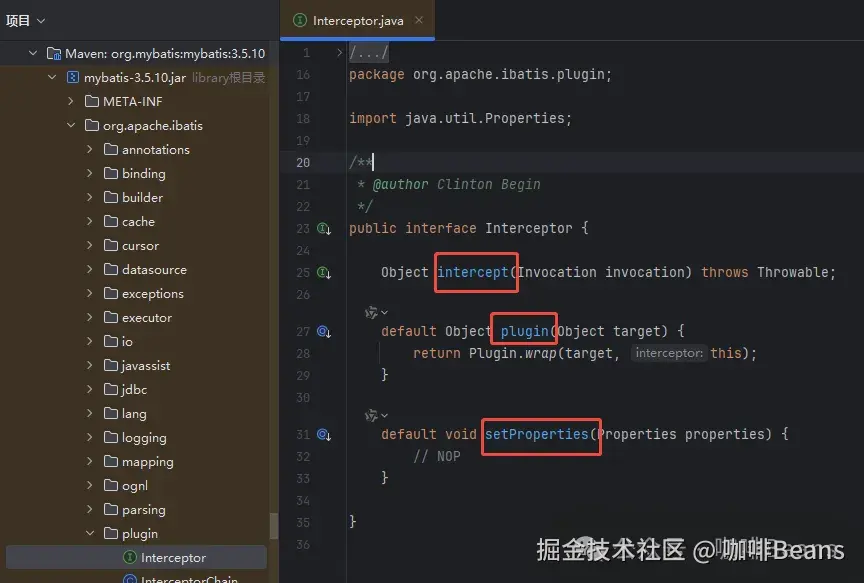Close the Interceptor.java tab

(x=419, y=19)
